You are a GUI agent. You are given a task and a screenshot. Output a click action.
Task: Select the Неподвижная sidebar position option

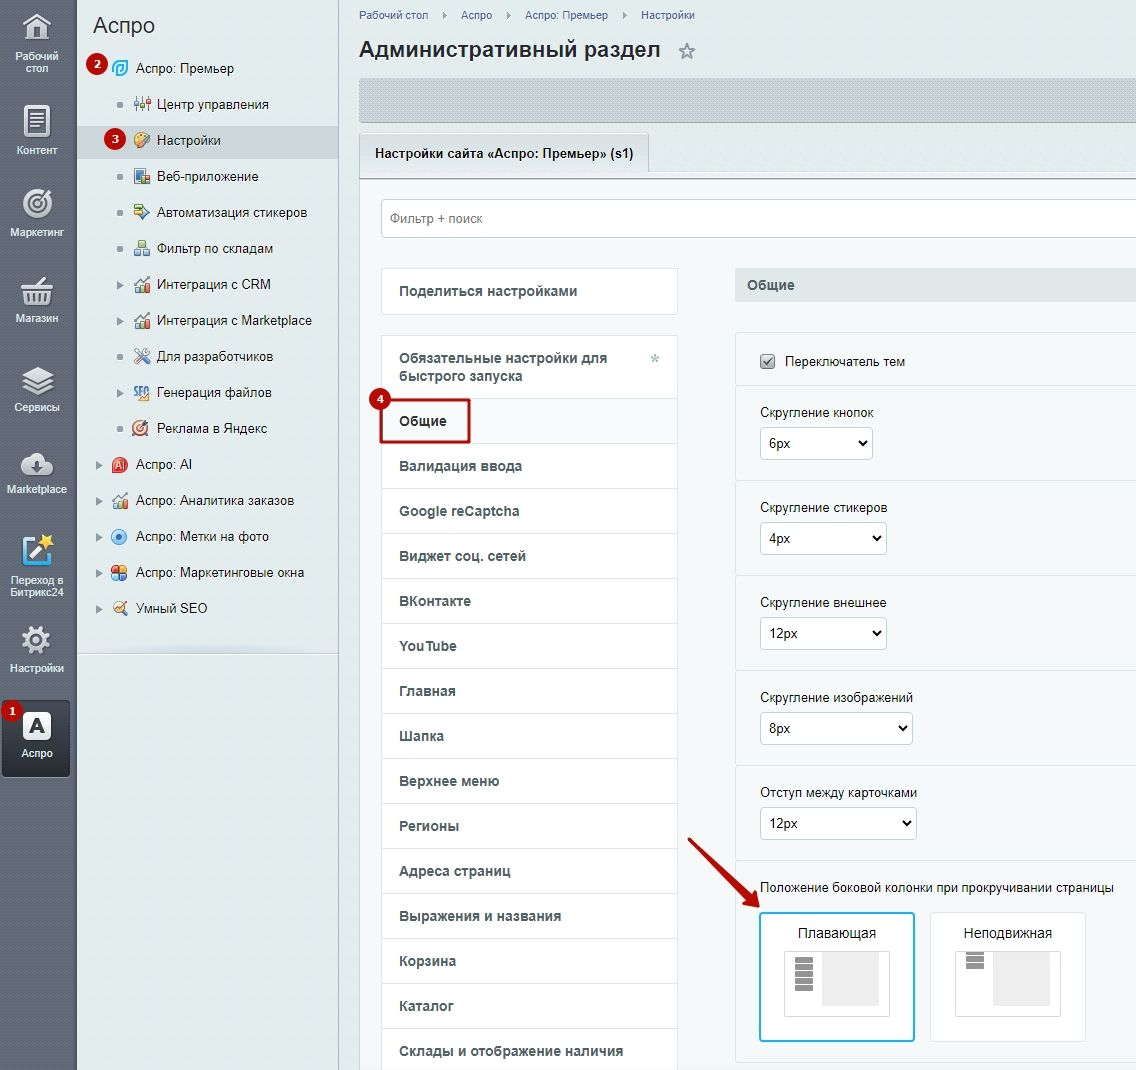point(1008,977)
